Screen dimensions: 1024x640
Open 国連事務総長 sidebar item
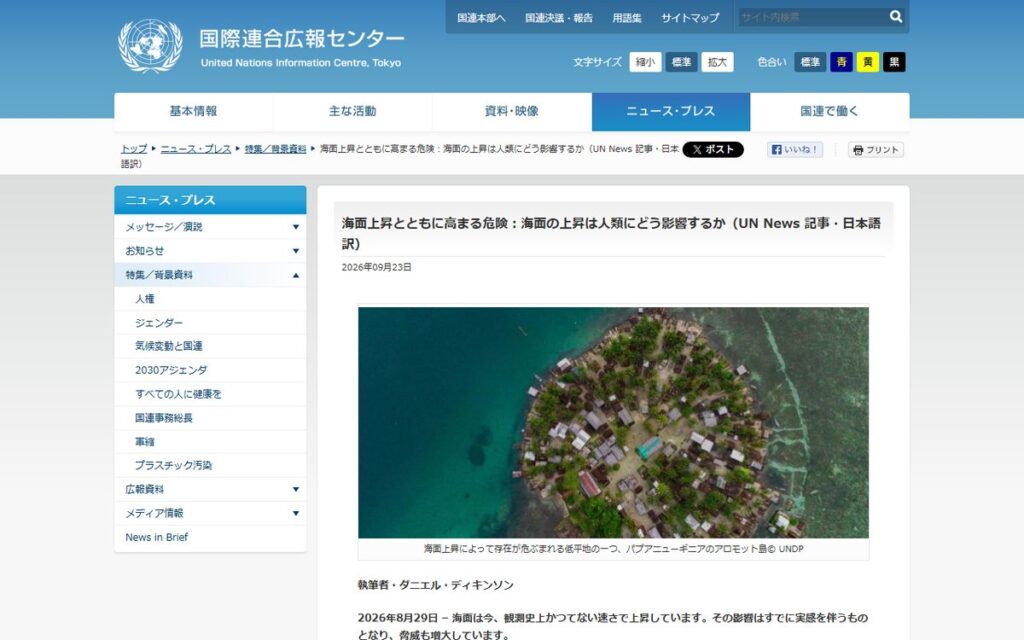pos(210,418)
